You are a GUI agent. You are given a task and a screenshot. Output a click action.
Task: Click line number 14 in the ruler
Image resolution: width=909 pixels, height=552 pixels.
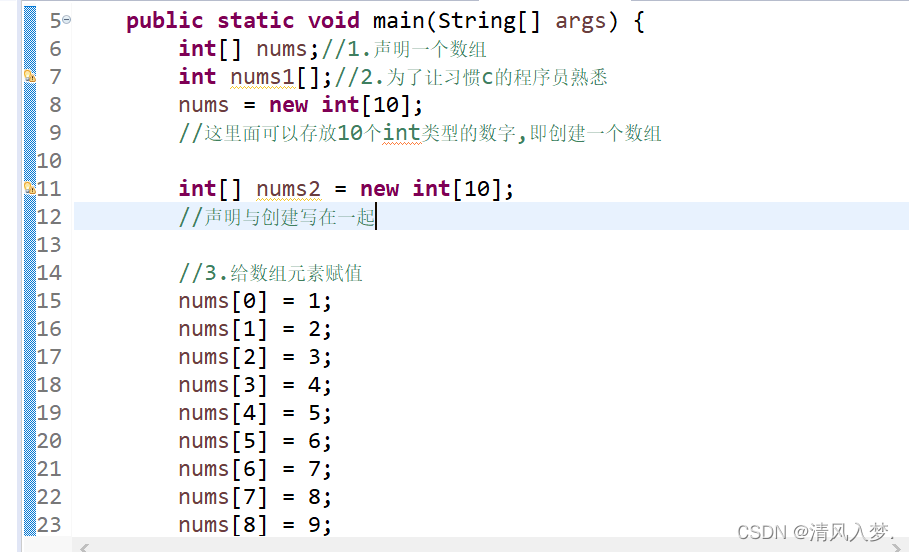(49, 273)
